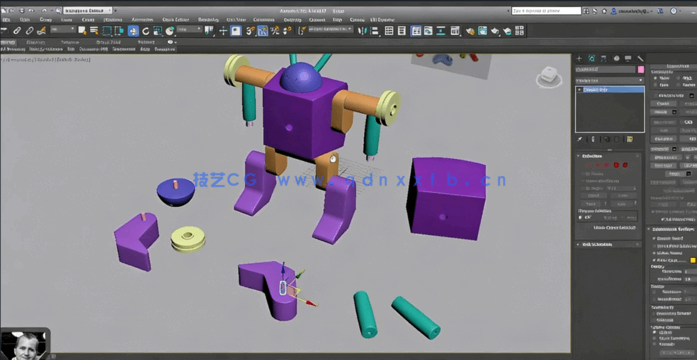Switch to the Create command panel tab
697x360 pixels.
(x=579, y=58)
